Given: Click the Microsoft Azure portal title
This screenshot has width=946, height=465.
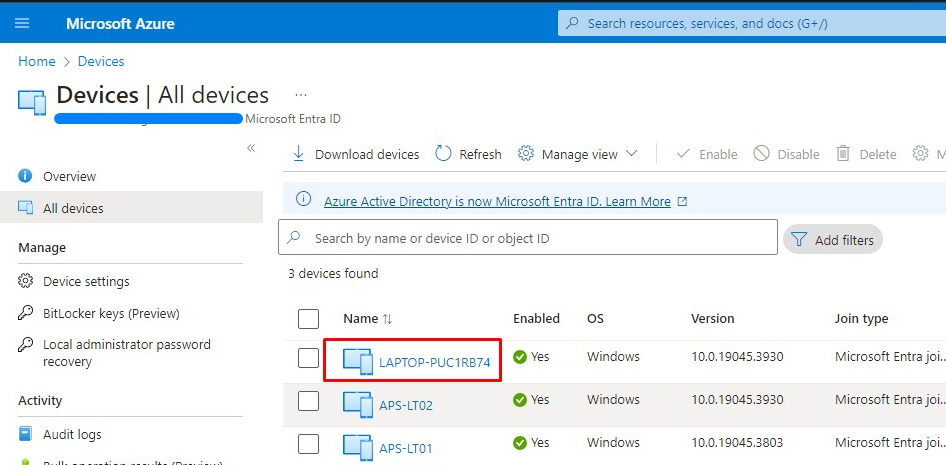Looking at the screenshot, I should click(x=120, y=24).
